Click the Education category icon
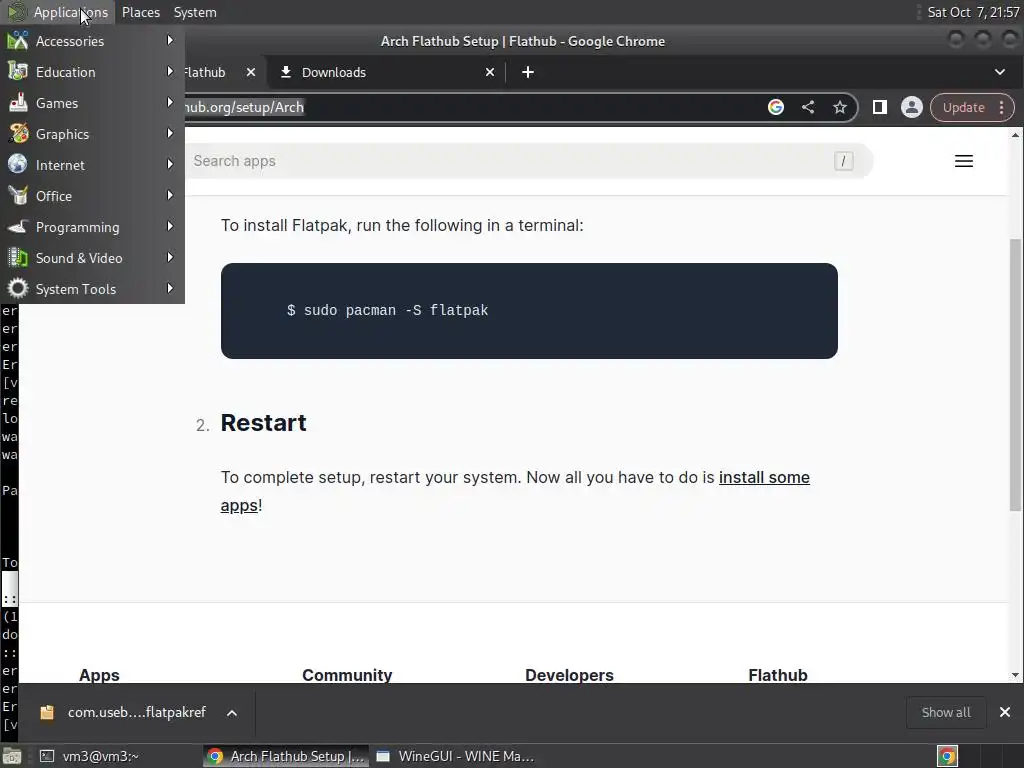The height and width of the screenshot is (768, 1024). click(18, 71)
